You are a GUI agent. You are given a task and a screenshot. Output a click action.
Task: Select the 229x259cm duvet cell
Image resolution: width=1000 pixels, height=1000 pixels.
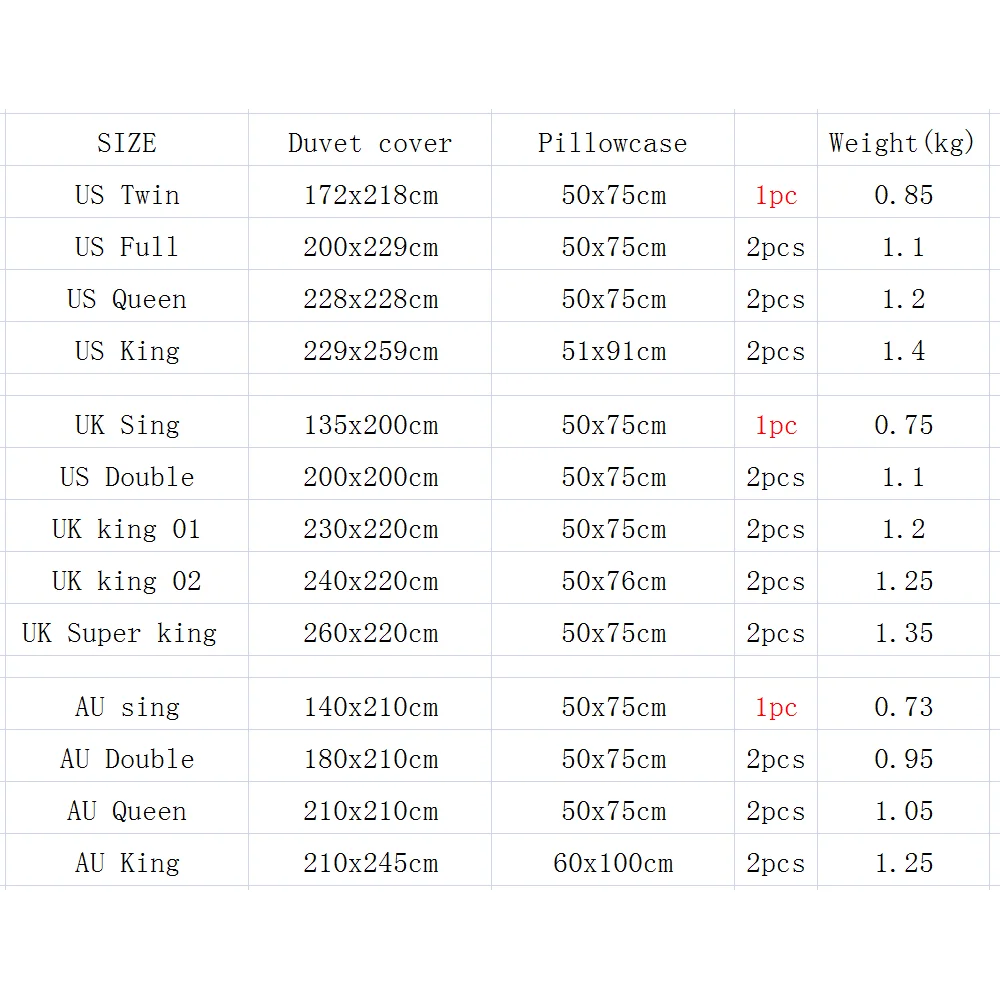[x=370, y=351]
